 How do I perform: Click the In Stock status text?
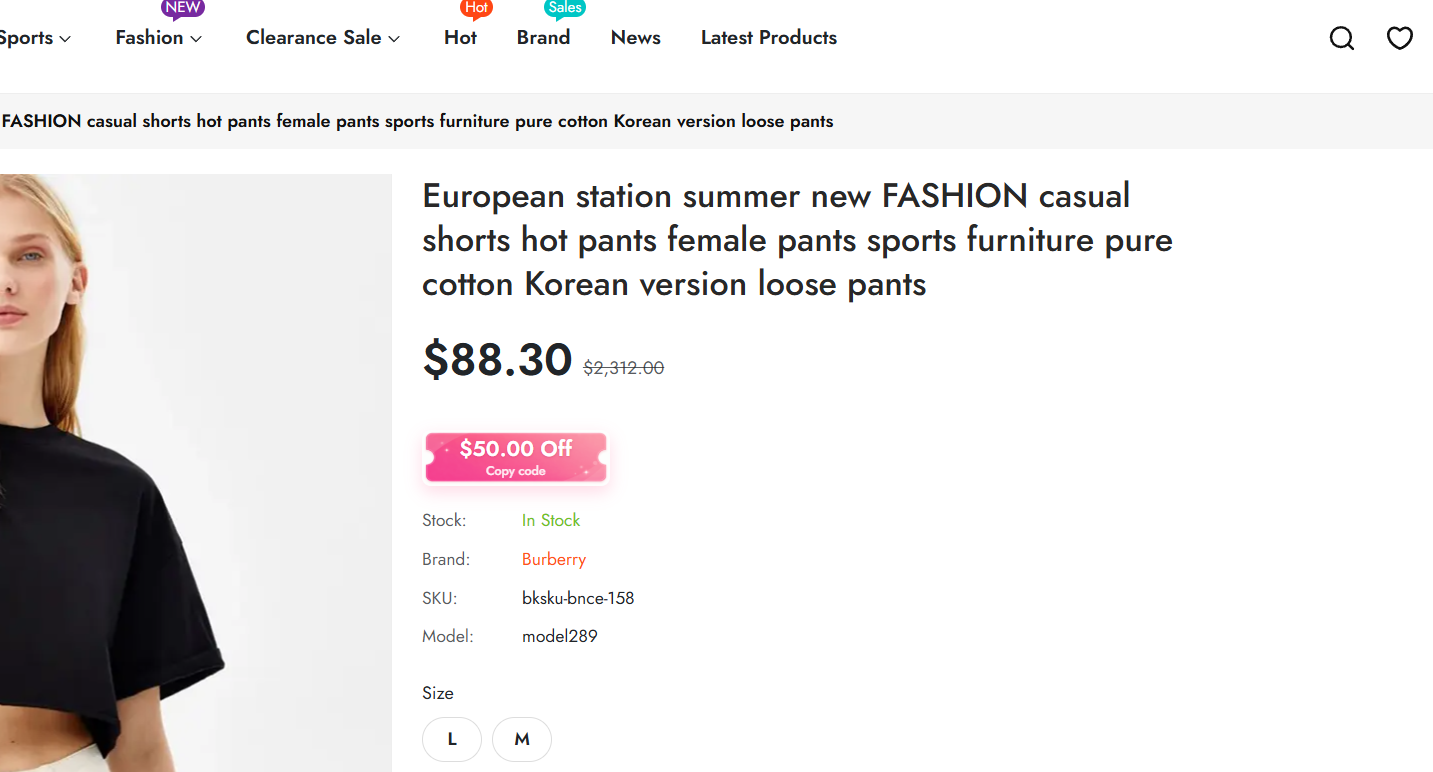551,520
